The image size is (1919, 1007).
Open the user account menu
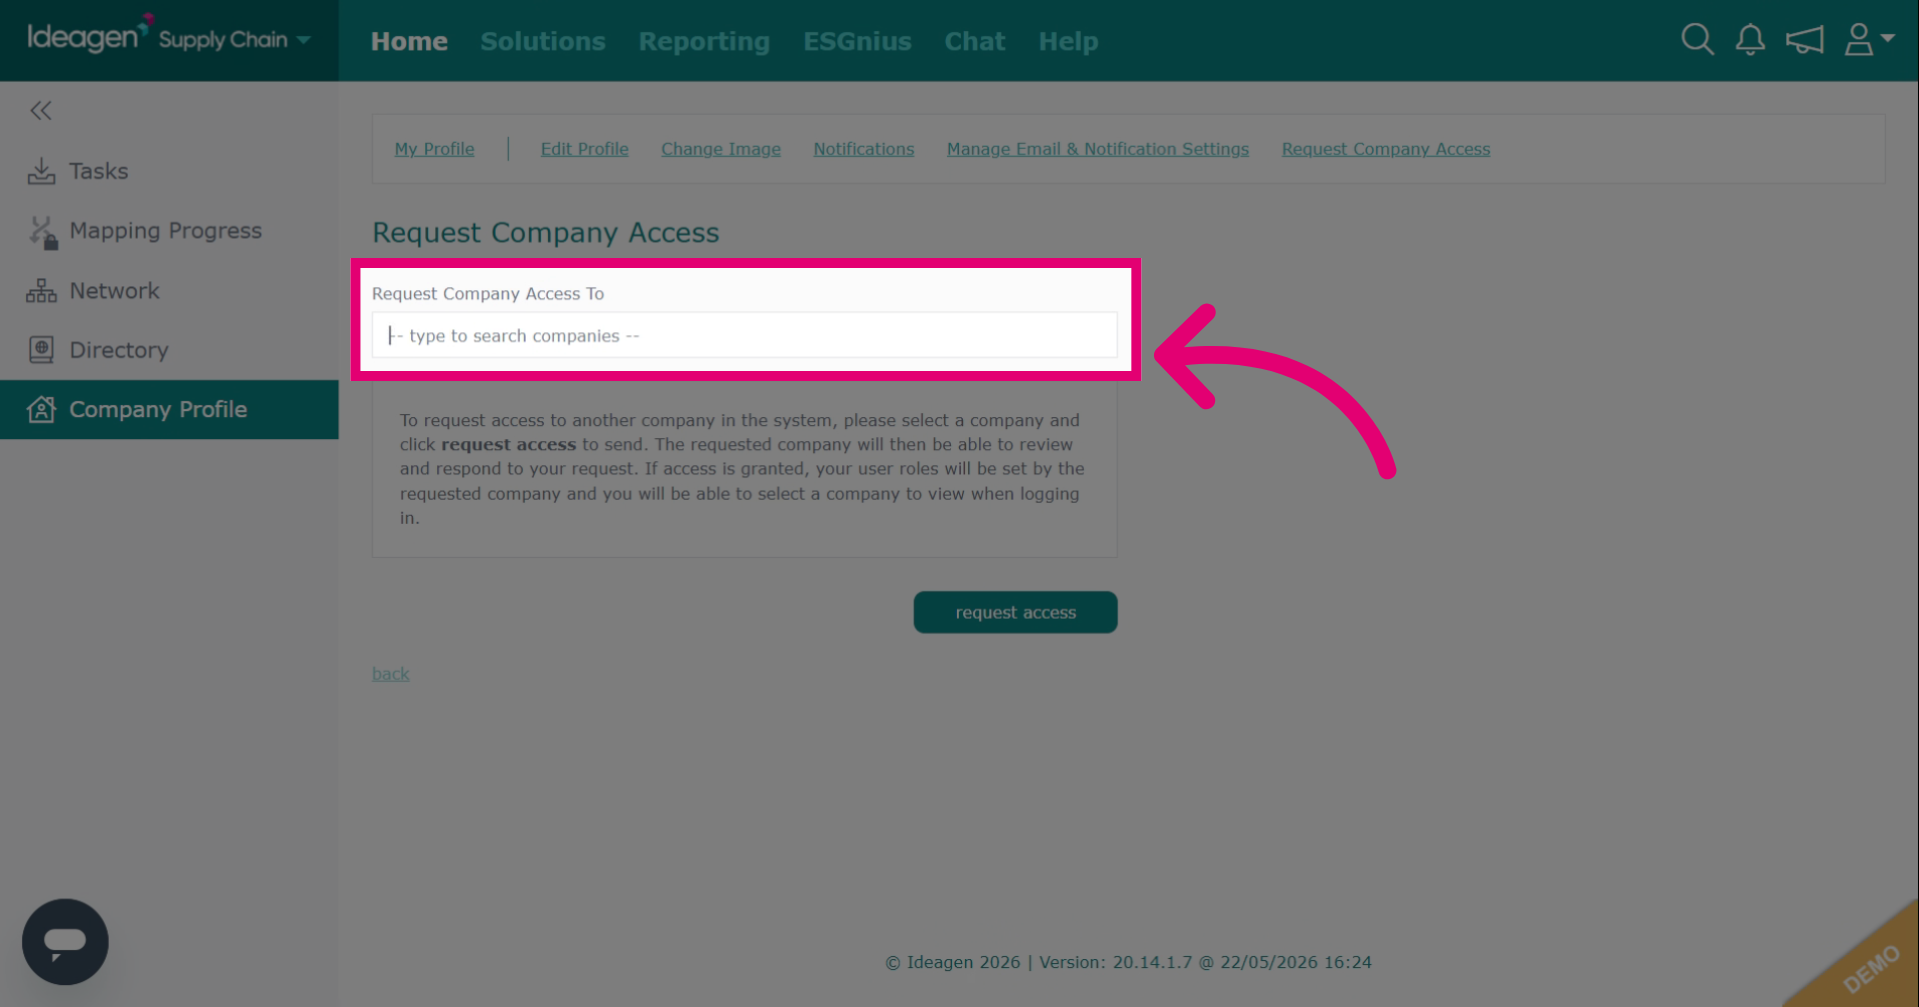(1869, 40)
